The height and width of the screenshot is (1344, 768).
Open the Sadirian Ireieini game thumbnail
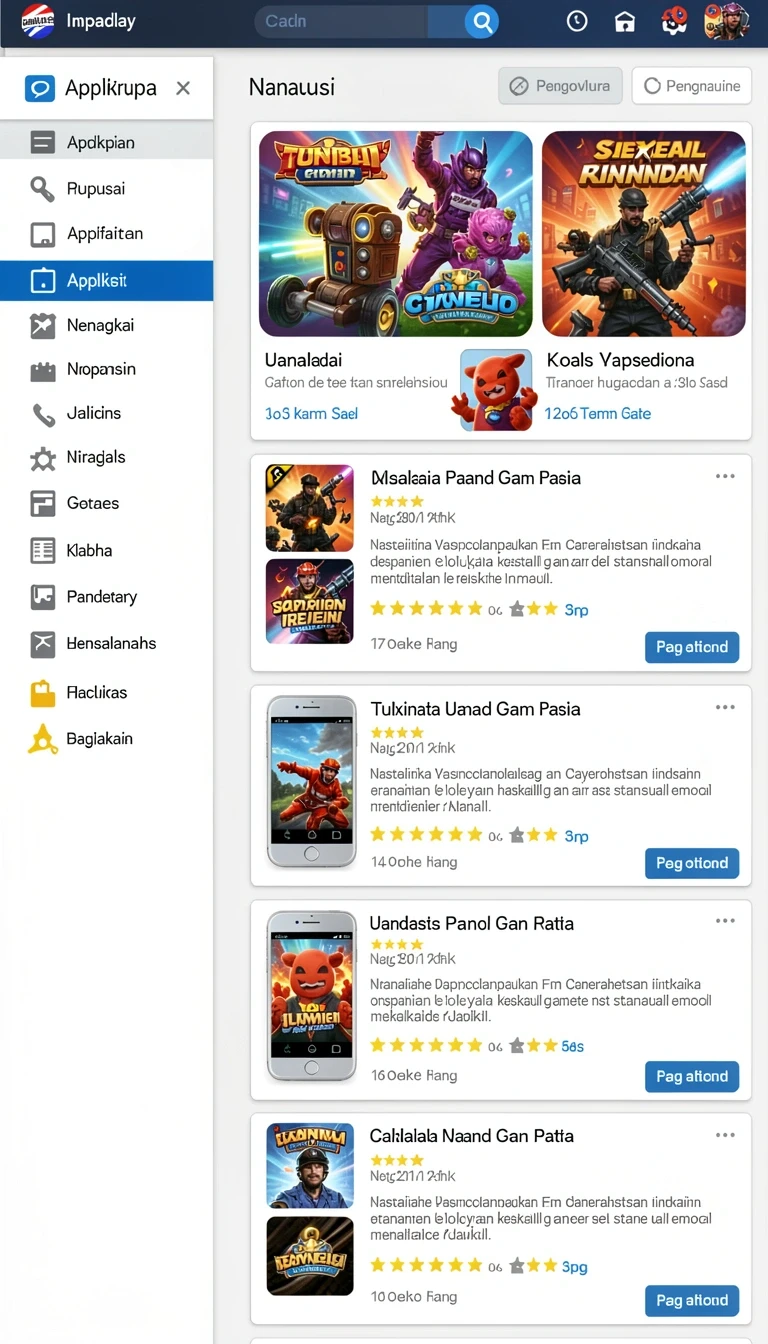click(310, 602)
